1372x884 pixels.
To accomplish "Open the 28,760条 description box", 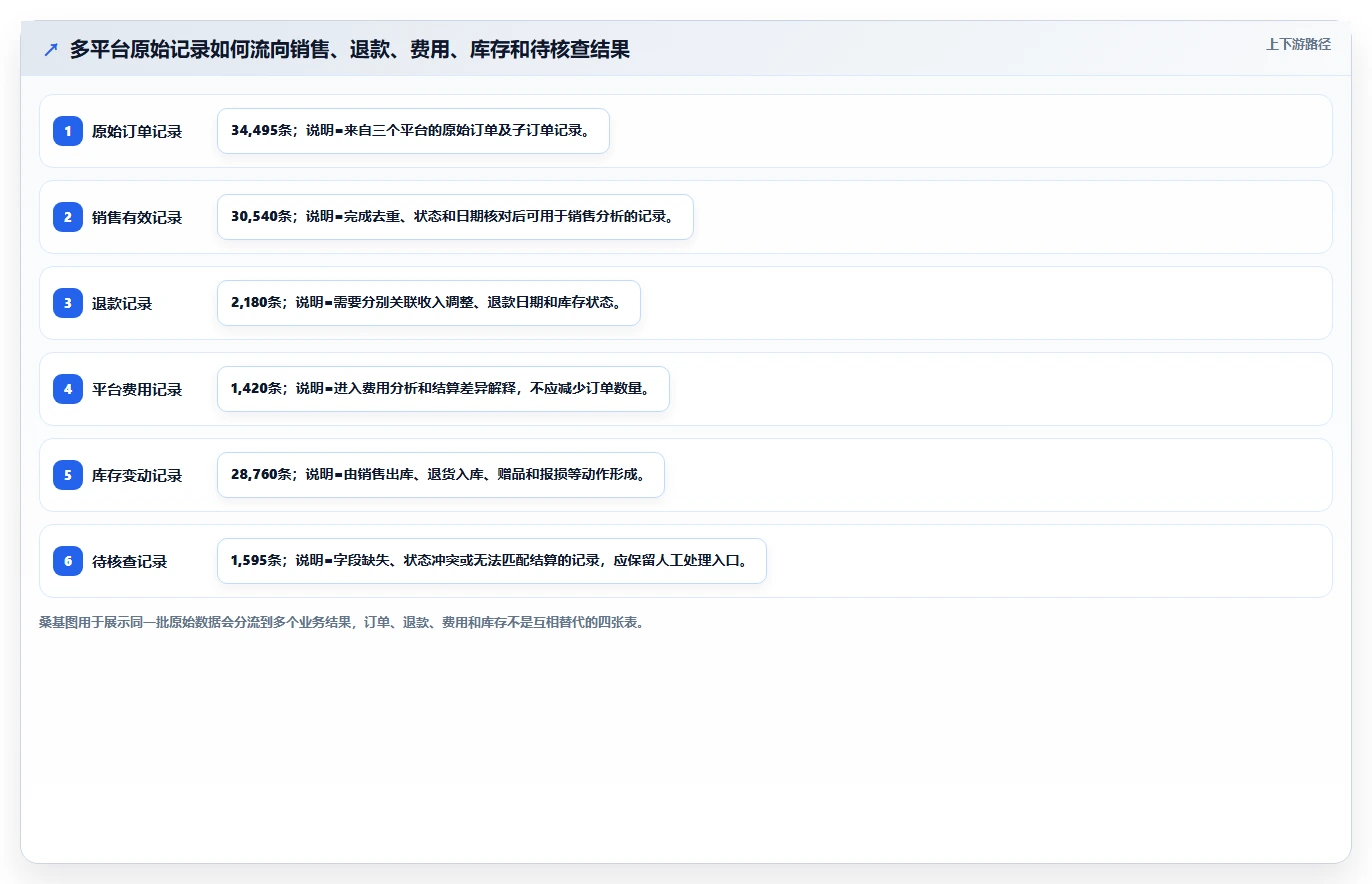I will click(440, 475).
